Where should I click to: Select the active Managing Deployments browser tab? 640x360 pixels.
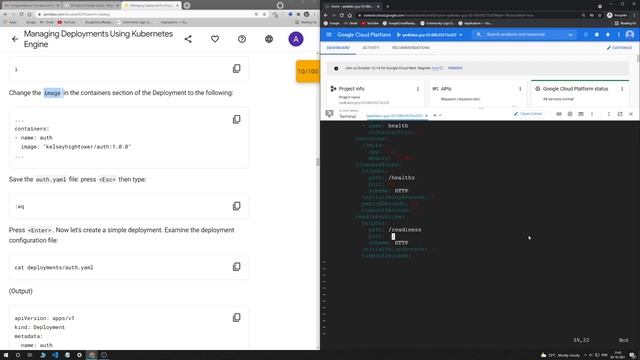[151, 5]
